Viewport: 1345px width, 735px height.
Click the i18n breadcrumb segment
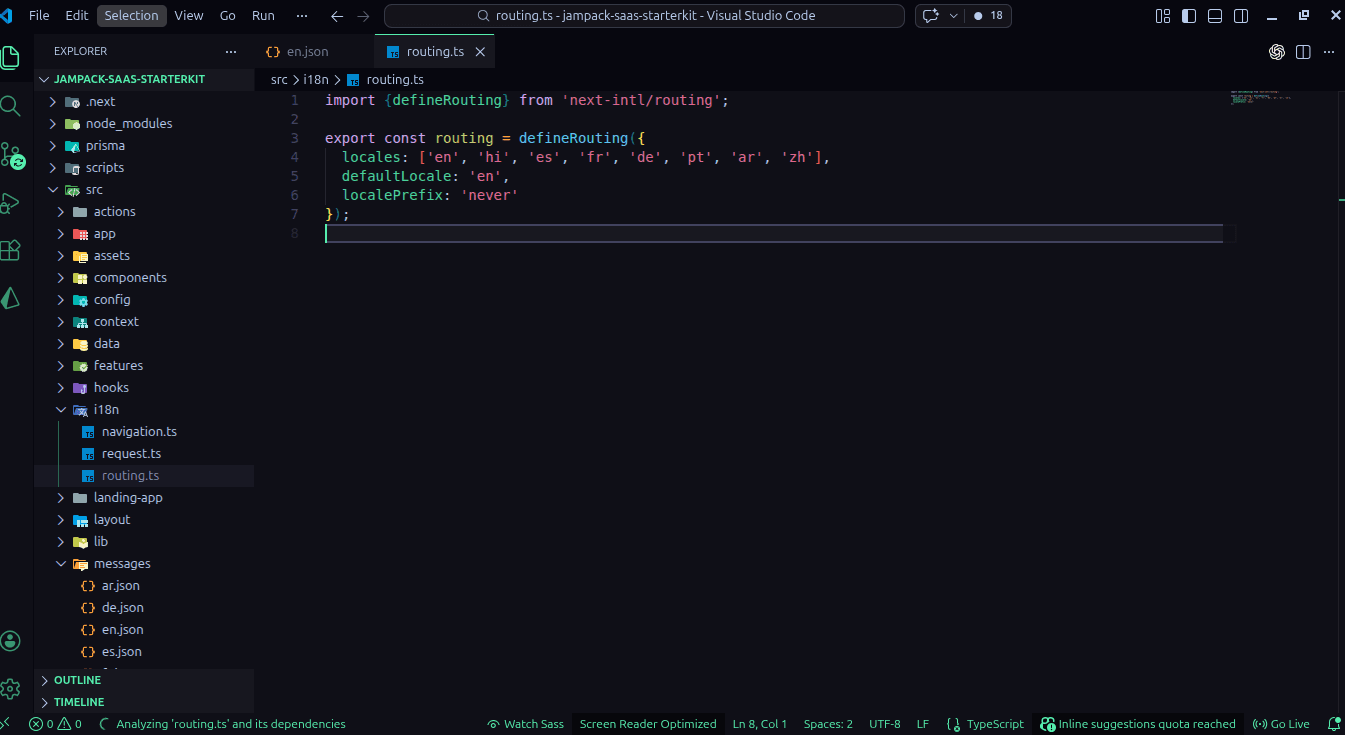pyautogui.click(x=316, y=79)
